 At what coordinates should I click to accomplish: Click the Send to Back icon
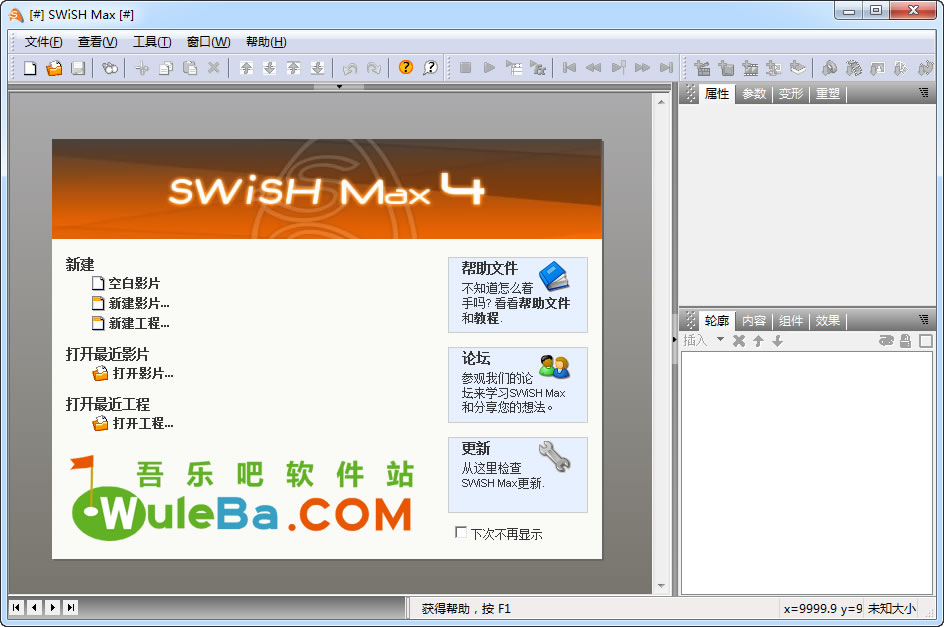pos(317,68)
